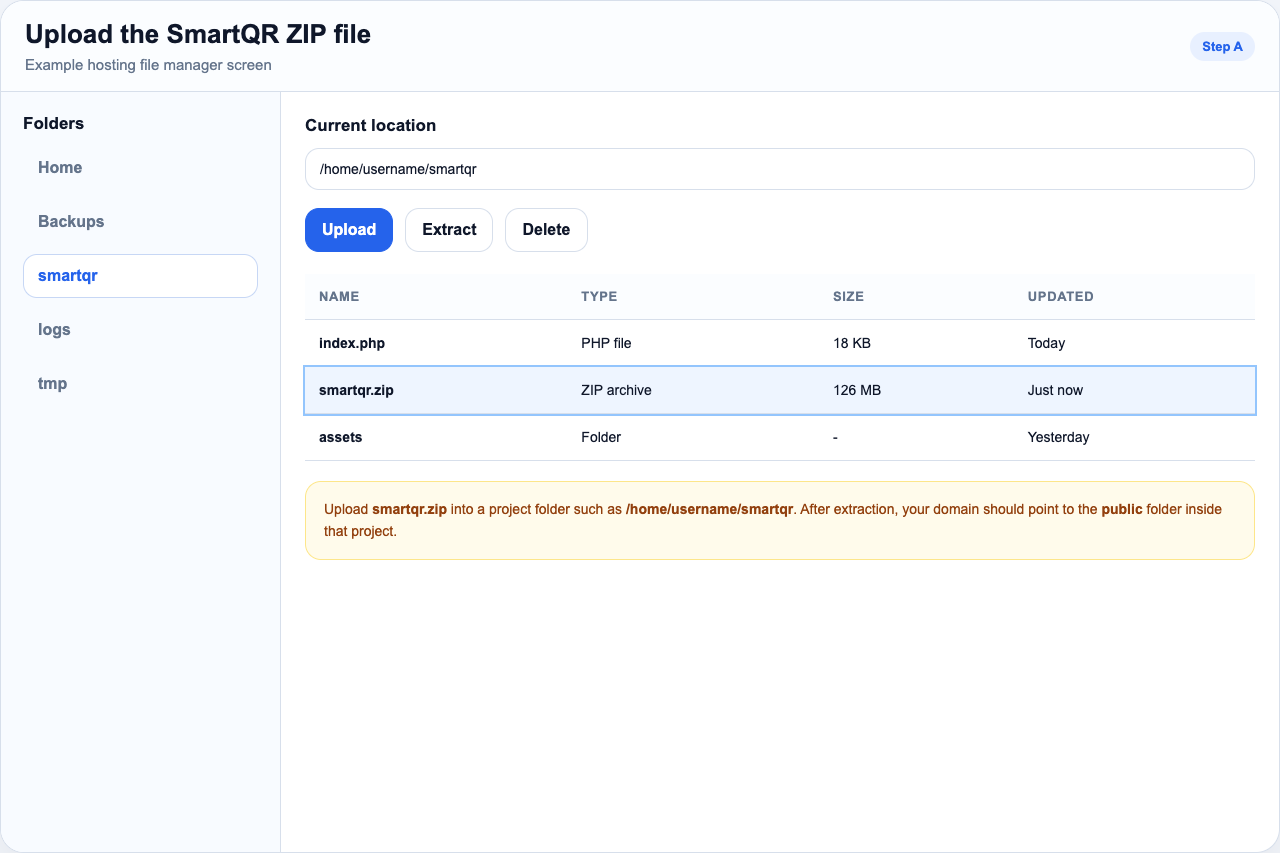Sort by the NAME column header
The width and height of the screenshot is (1280, 853).
pos(339,297)
